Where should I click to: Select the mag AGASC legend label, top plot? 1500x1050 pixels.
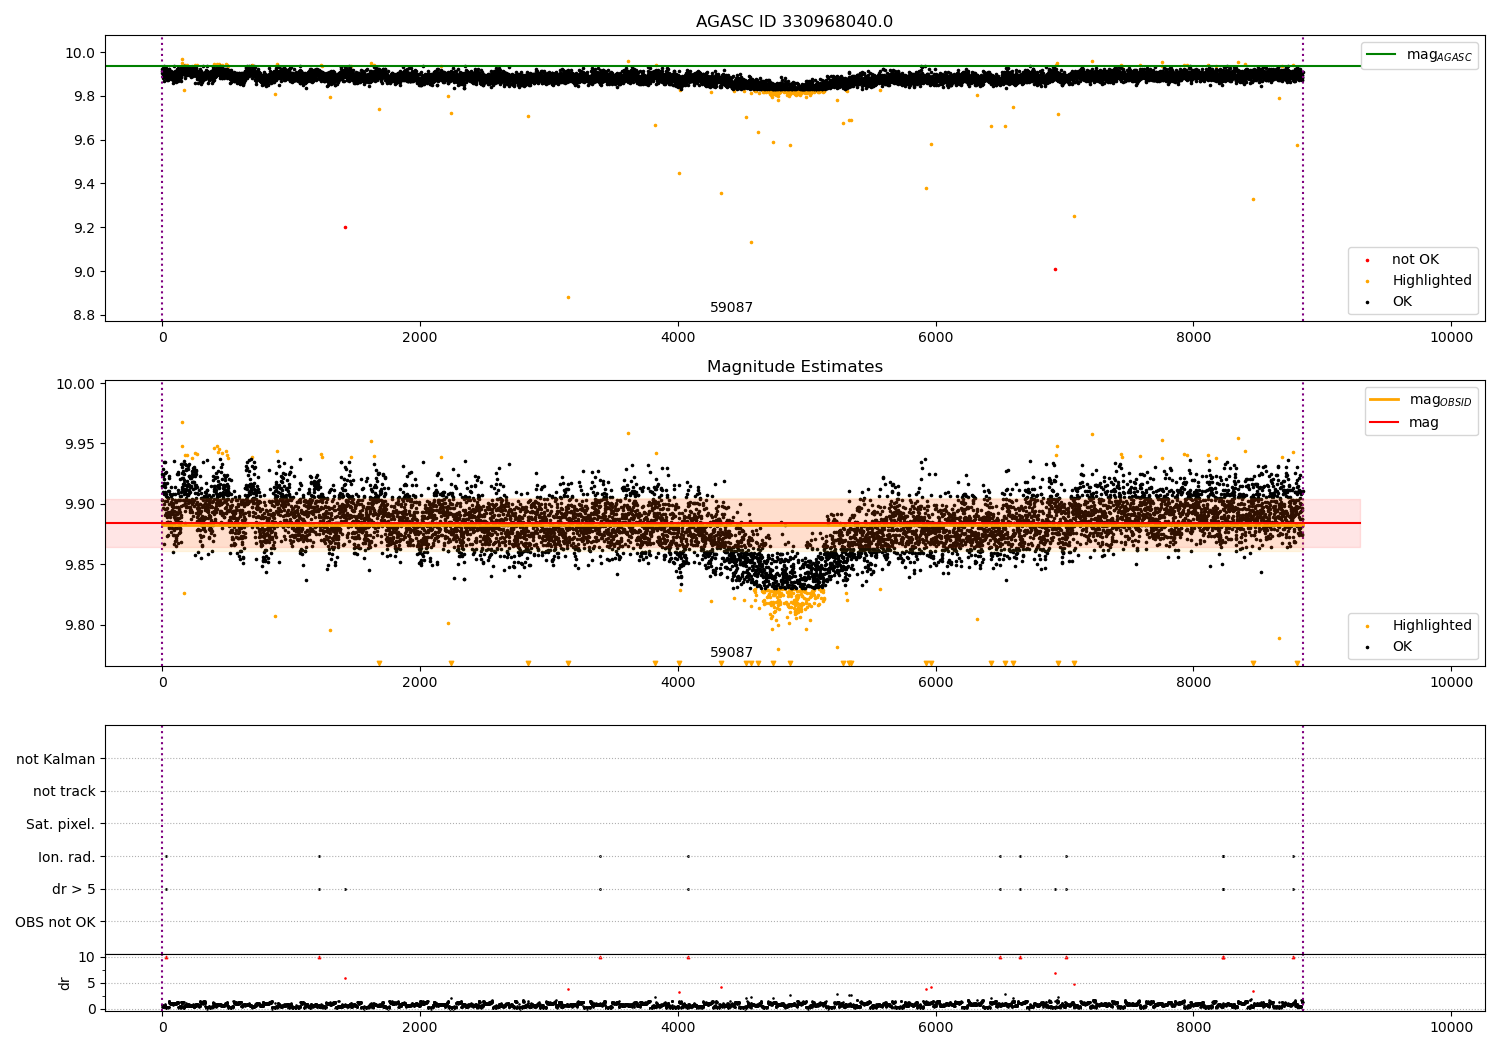pos(1439,55)
